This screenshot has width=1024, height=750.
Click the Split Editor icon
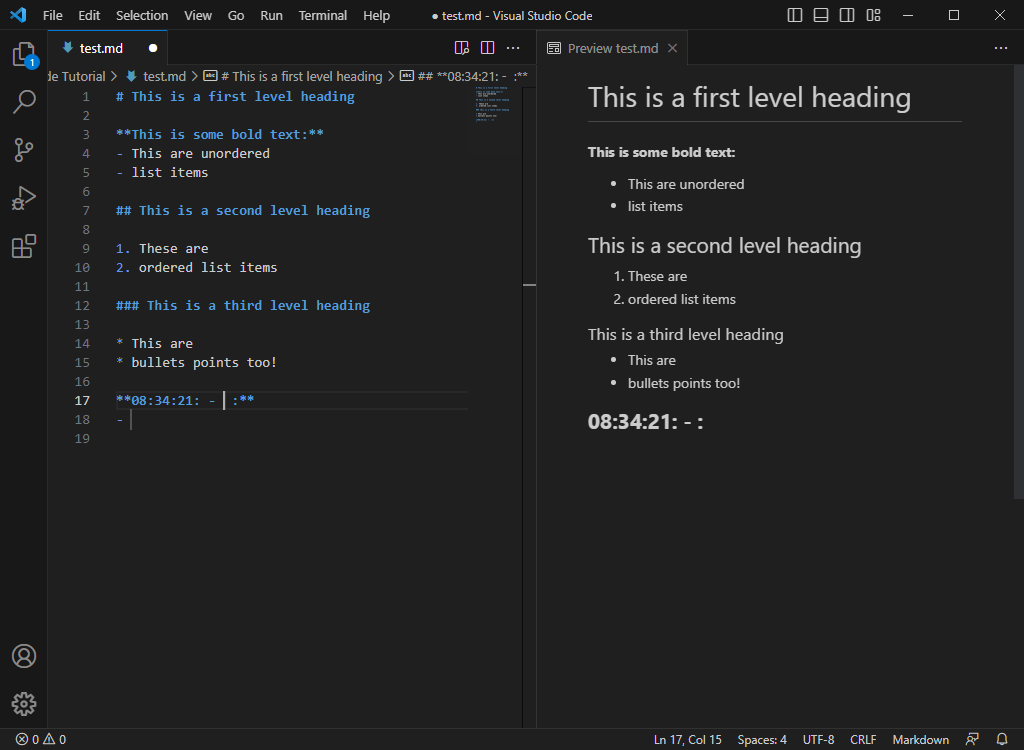[x=487, y=47]
